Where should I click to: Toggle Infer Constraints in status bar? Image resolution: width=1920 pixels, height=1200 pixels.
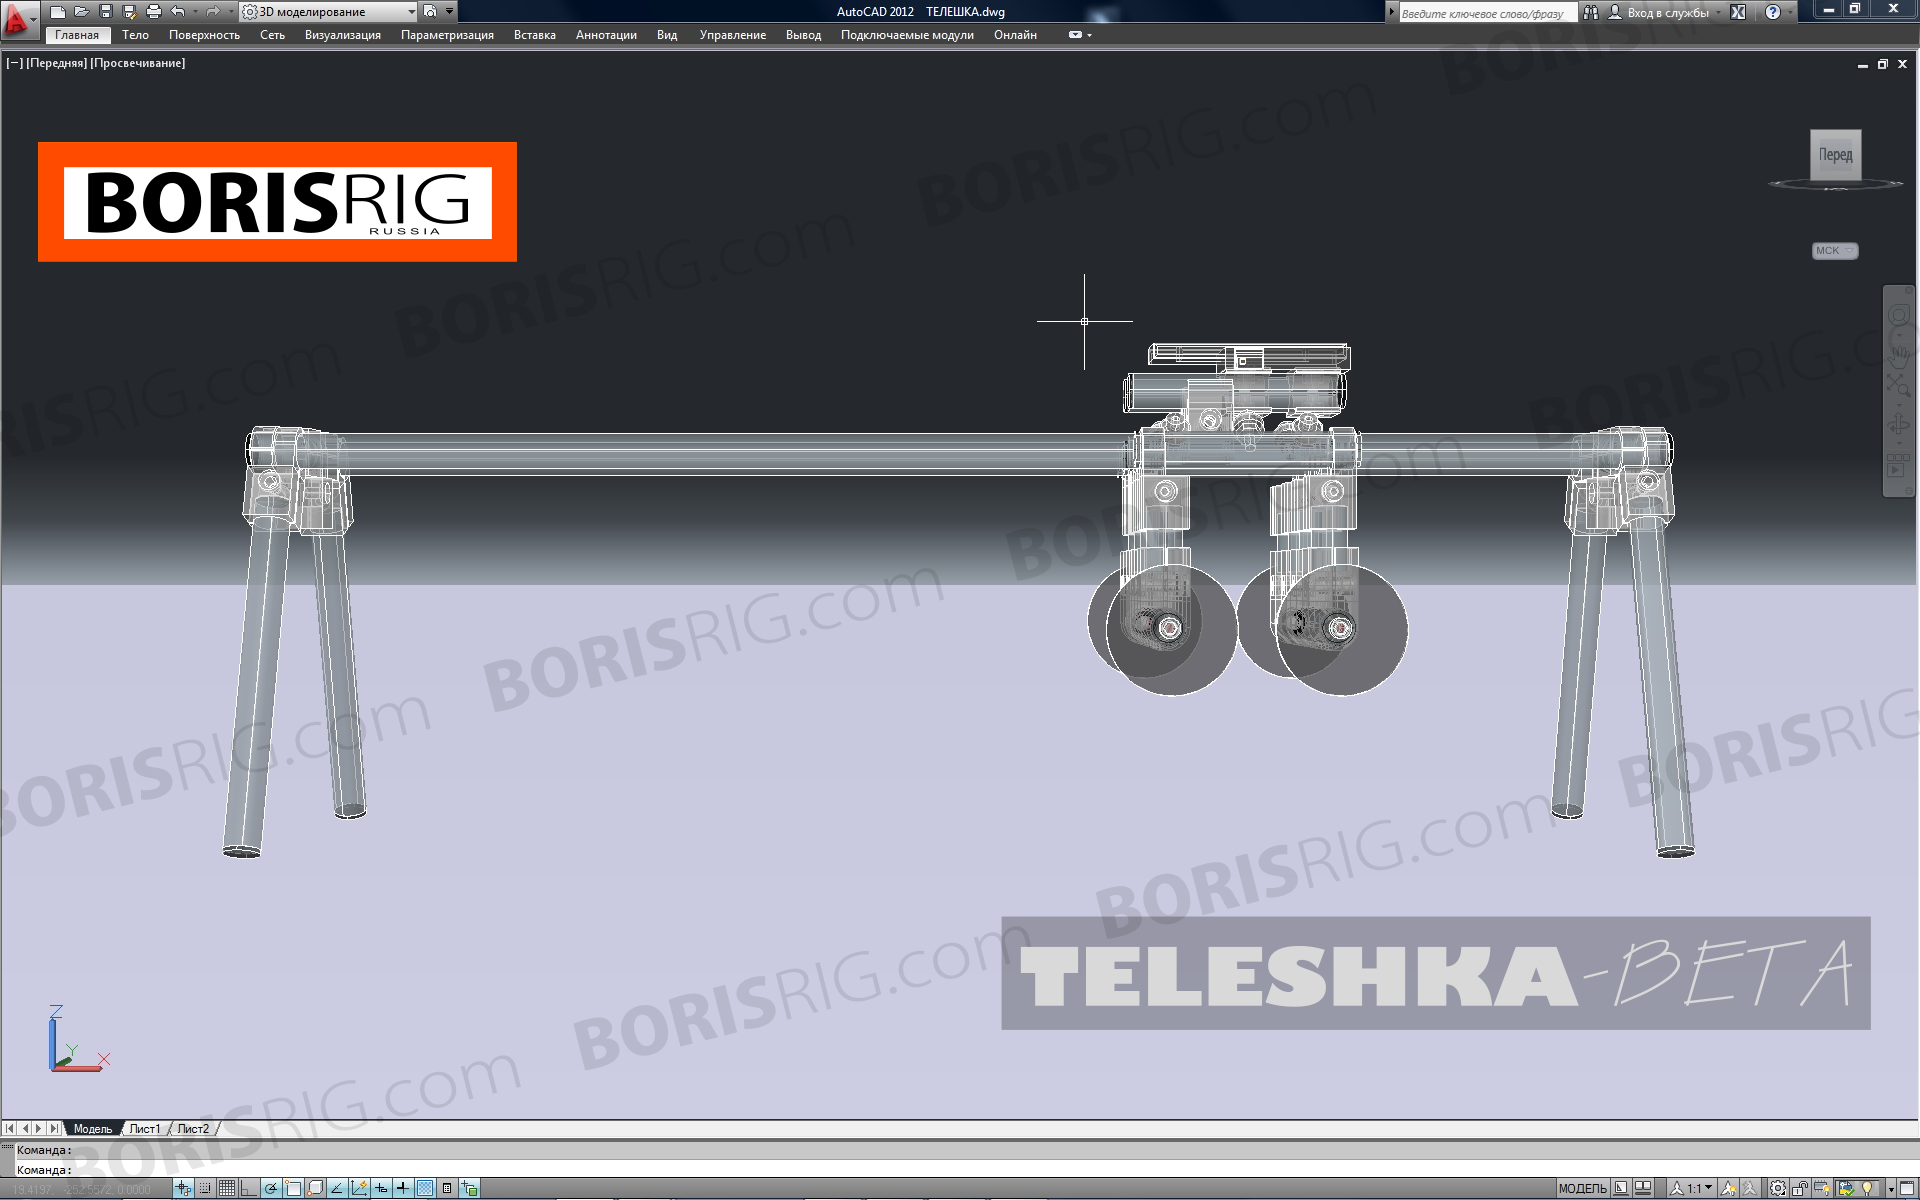pyautogui.click(x=183, y=1188)
